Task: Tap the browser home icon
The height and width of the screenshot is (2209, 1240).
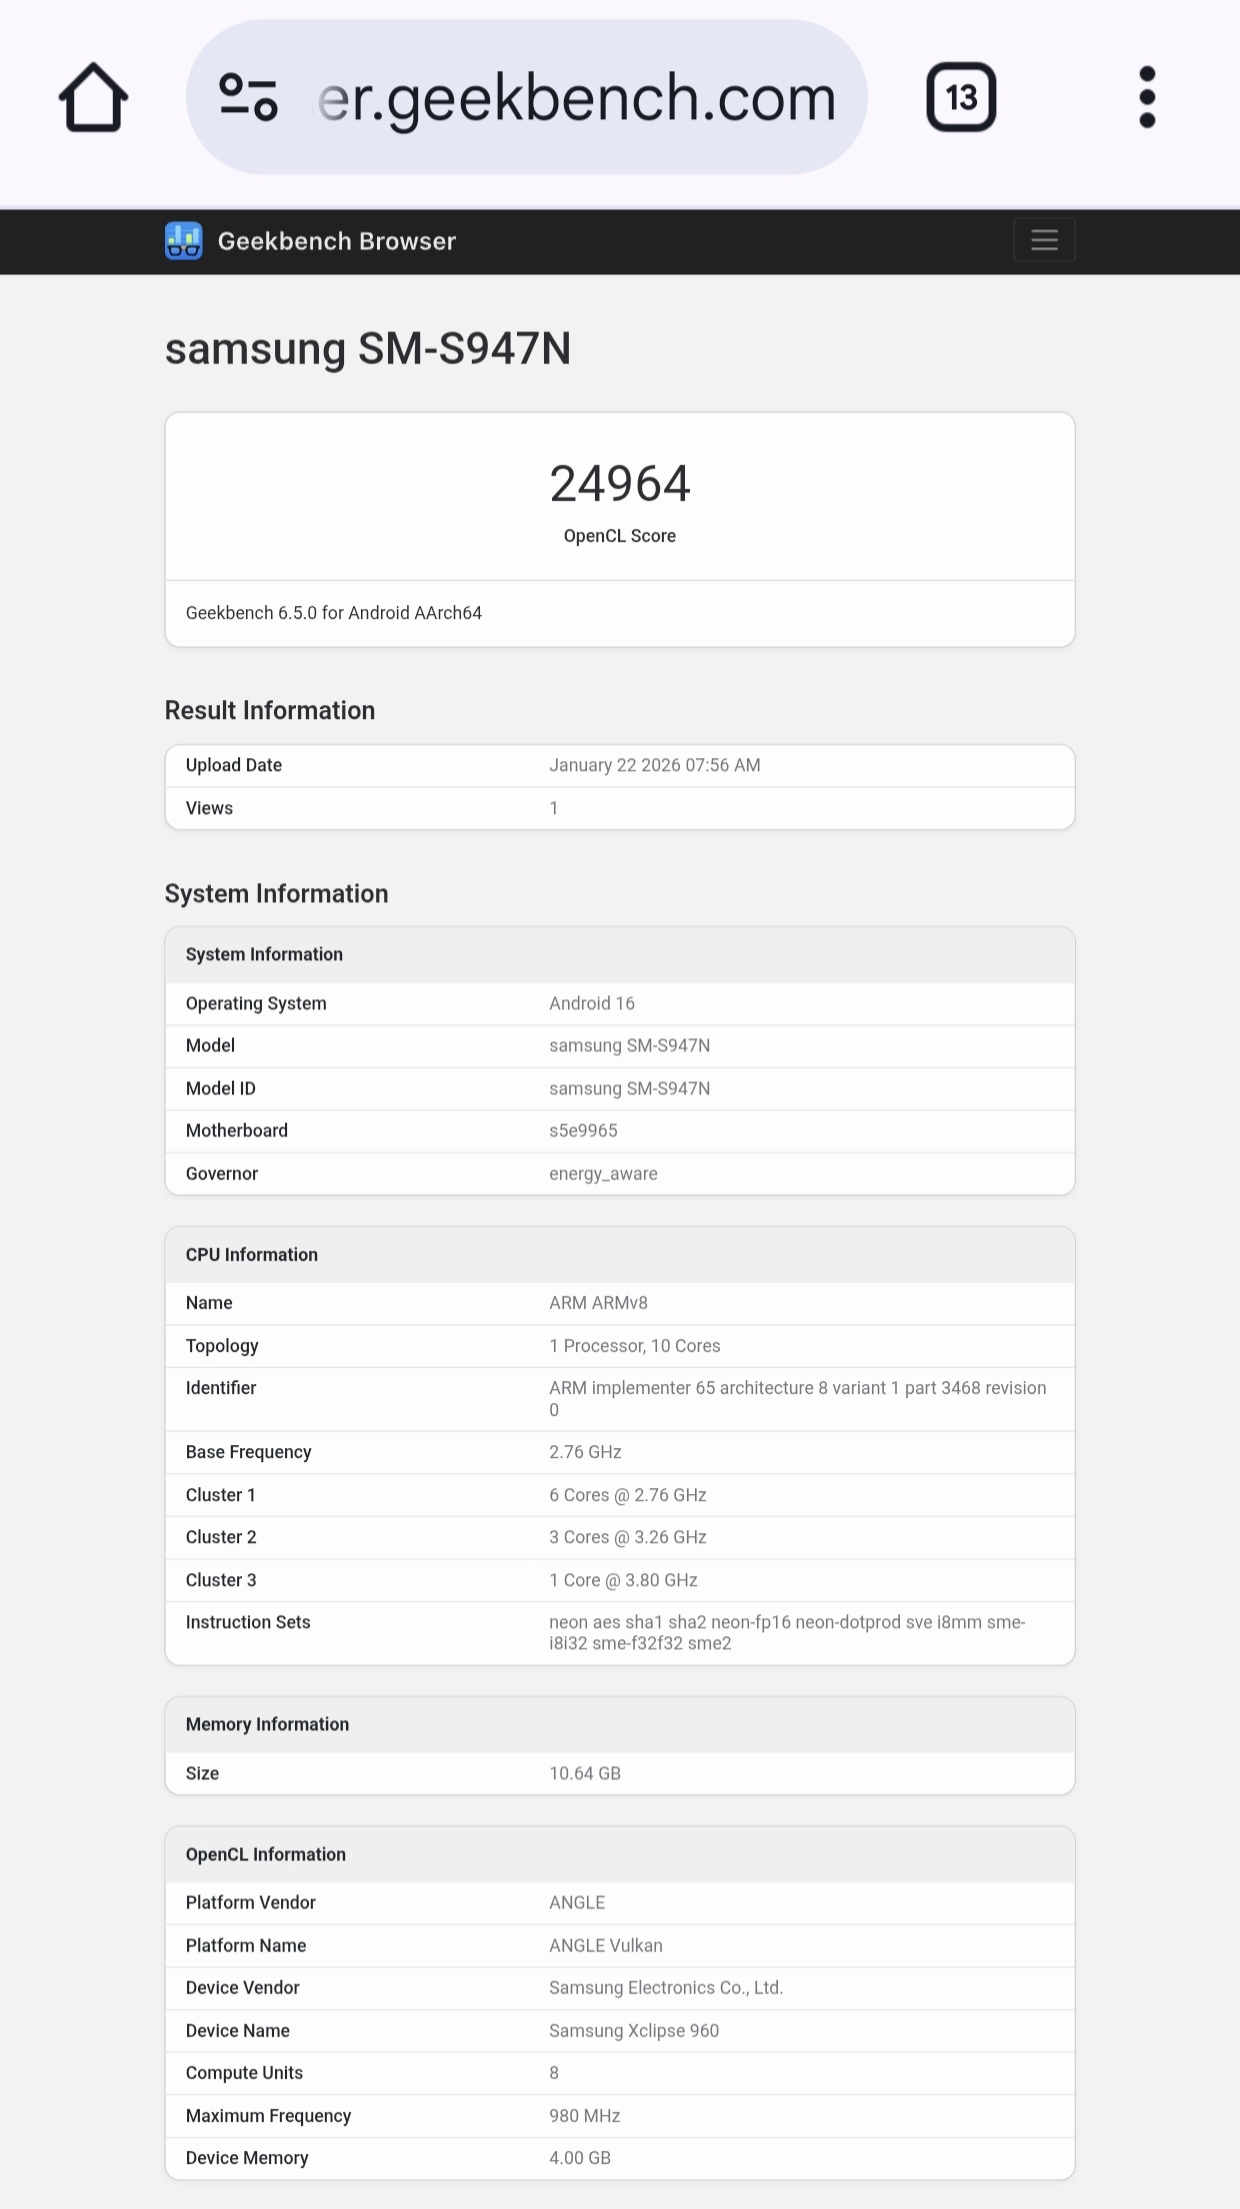Action: click(x=94, y=97)
